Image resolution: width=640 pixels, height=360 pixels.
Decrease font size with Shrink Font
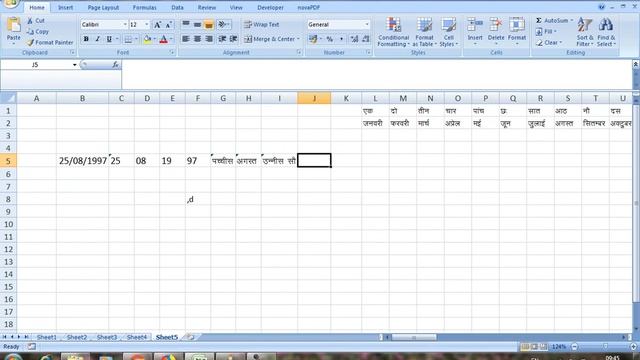(169, 25)
